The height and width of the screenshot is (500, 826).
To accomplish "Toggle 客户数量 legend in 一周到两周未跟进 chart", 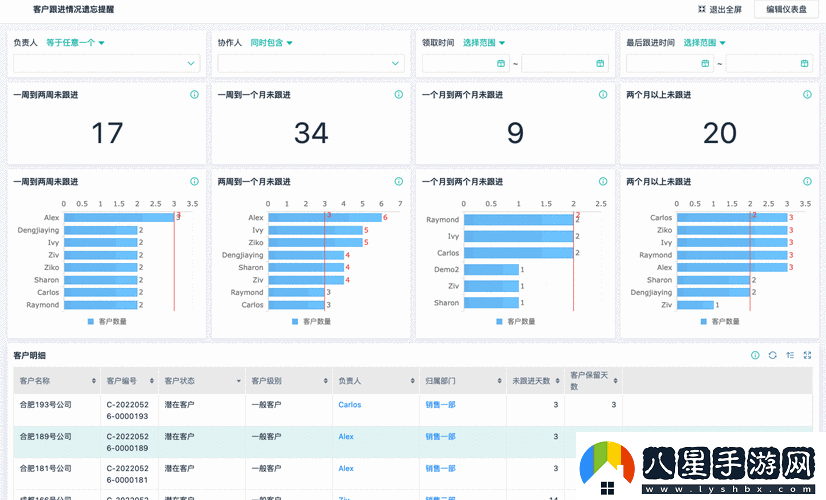I will (x=107, y=321).
